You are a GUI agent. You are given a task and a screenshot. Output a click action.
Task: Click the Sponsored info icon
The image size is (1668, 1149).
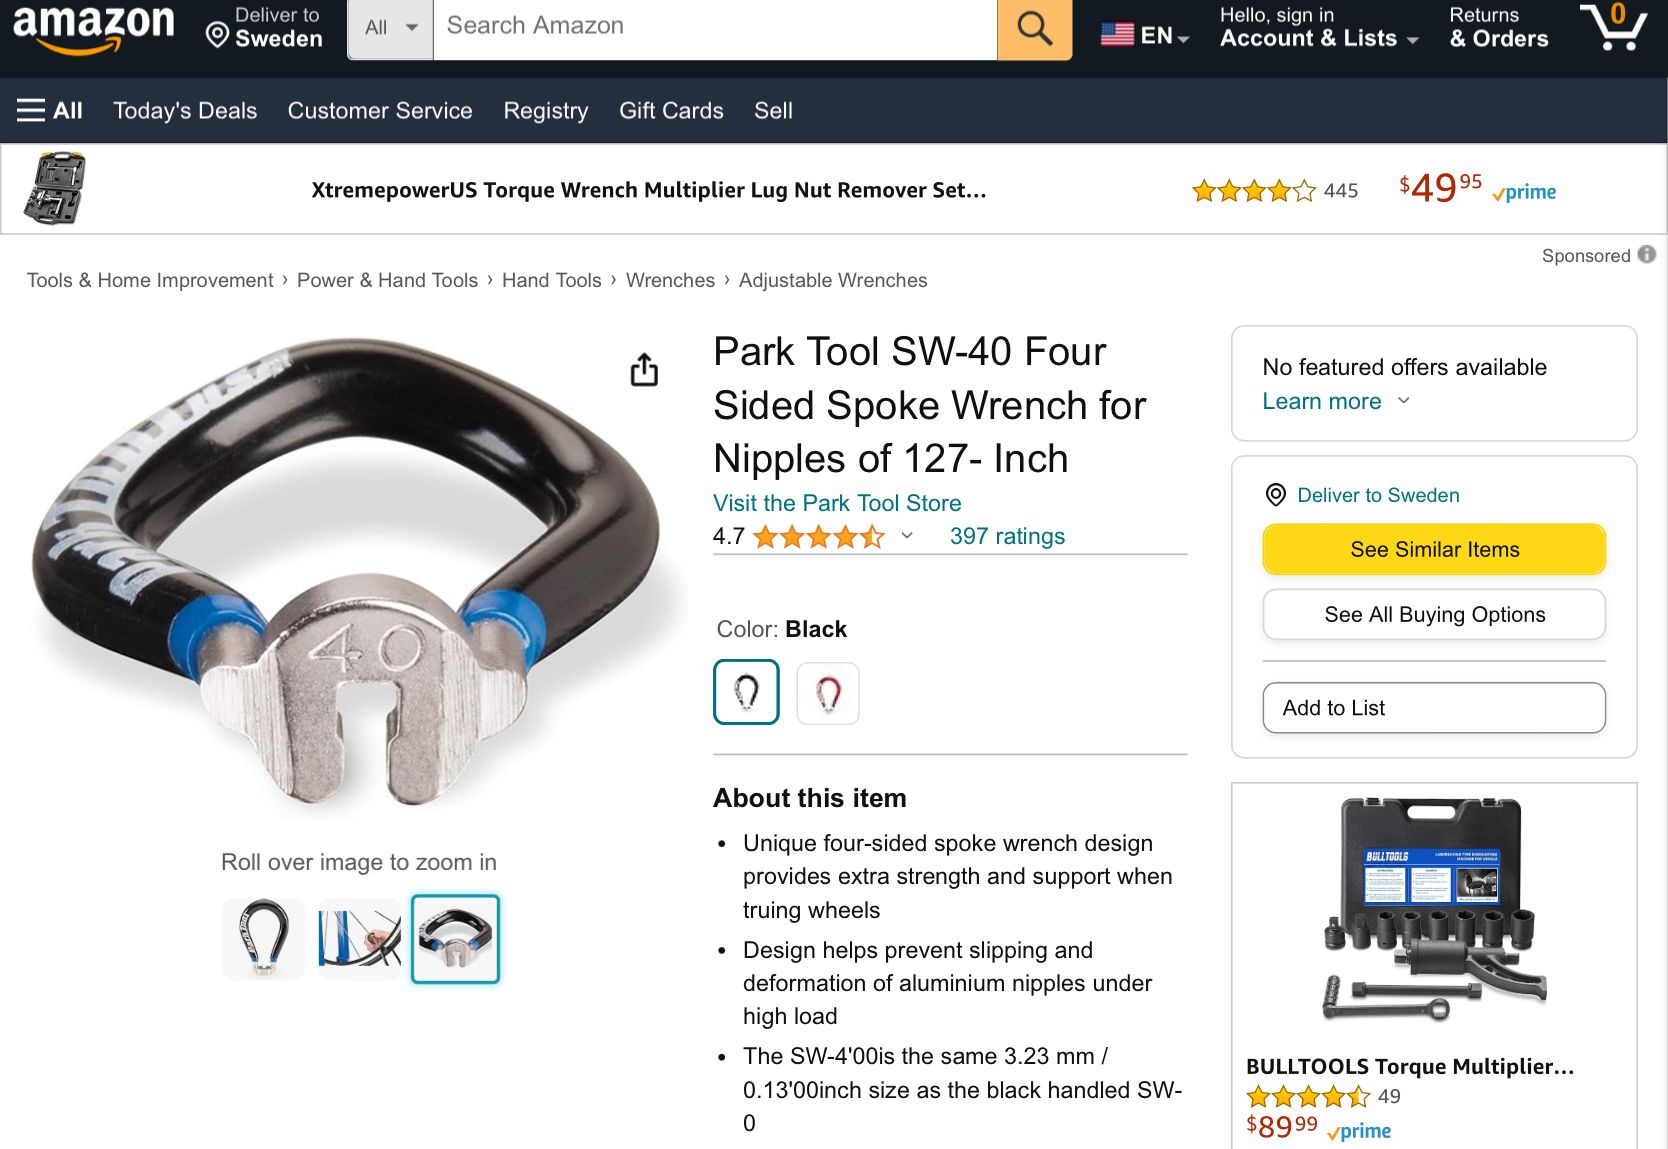click(1646, 255)
